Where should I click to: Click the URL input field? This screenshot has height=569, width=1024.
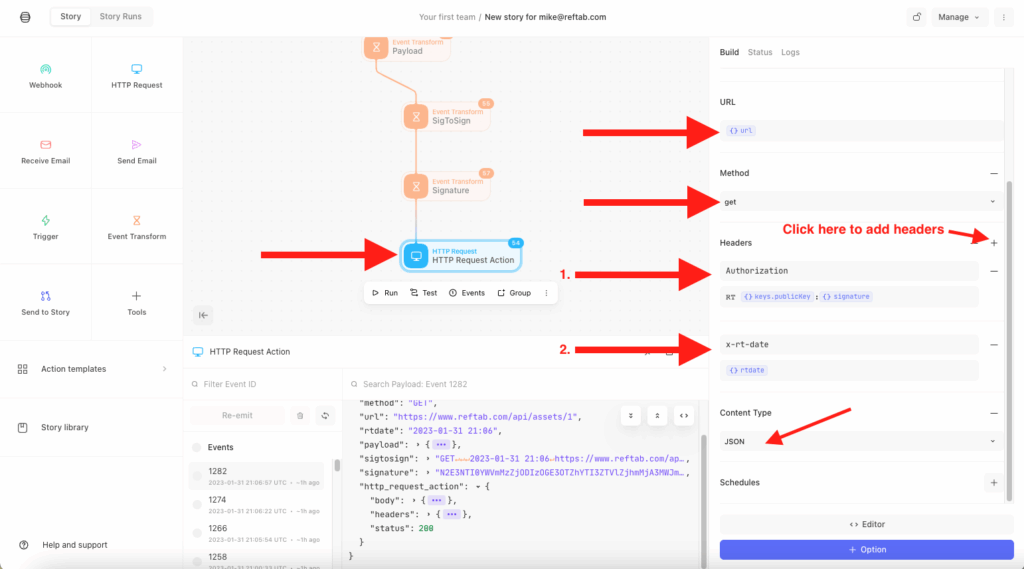coord(861,131)
